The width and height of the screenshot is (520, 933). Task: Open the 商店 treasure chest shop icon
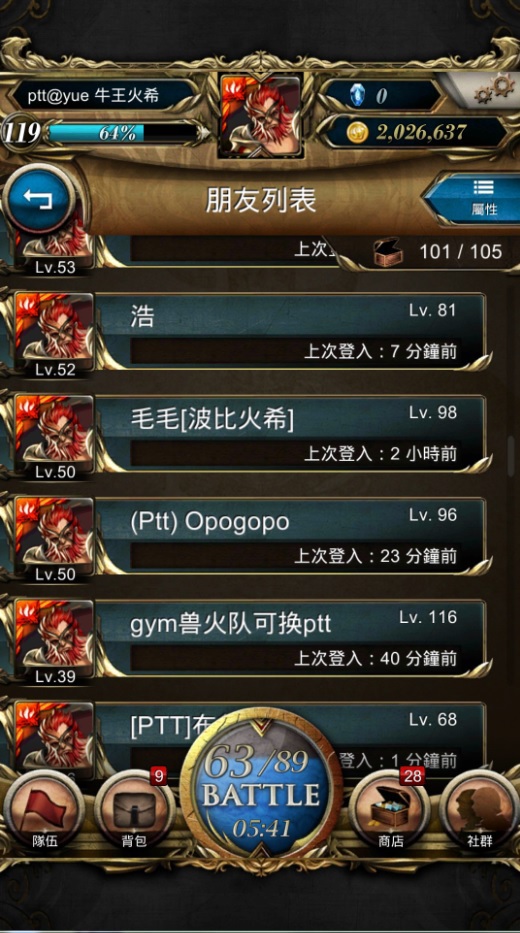(x=390, y=810)
